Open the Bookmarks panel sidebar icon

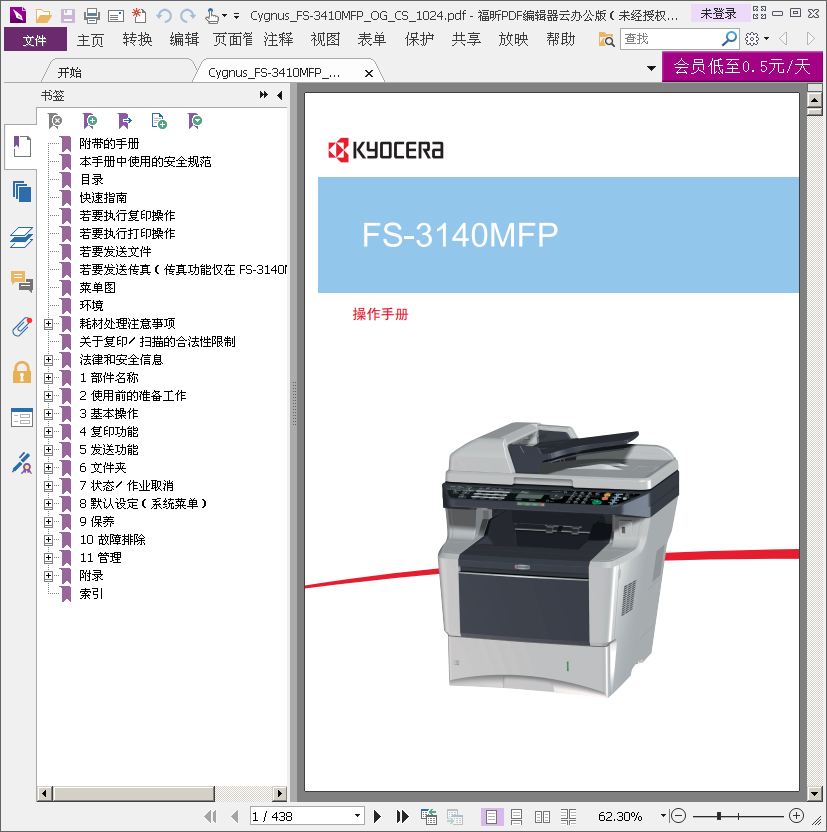pyautogui.click(x=22, y=146)
